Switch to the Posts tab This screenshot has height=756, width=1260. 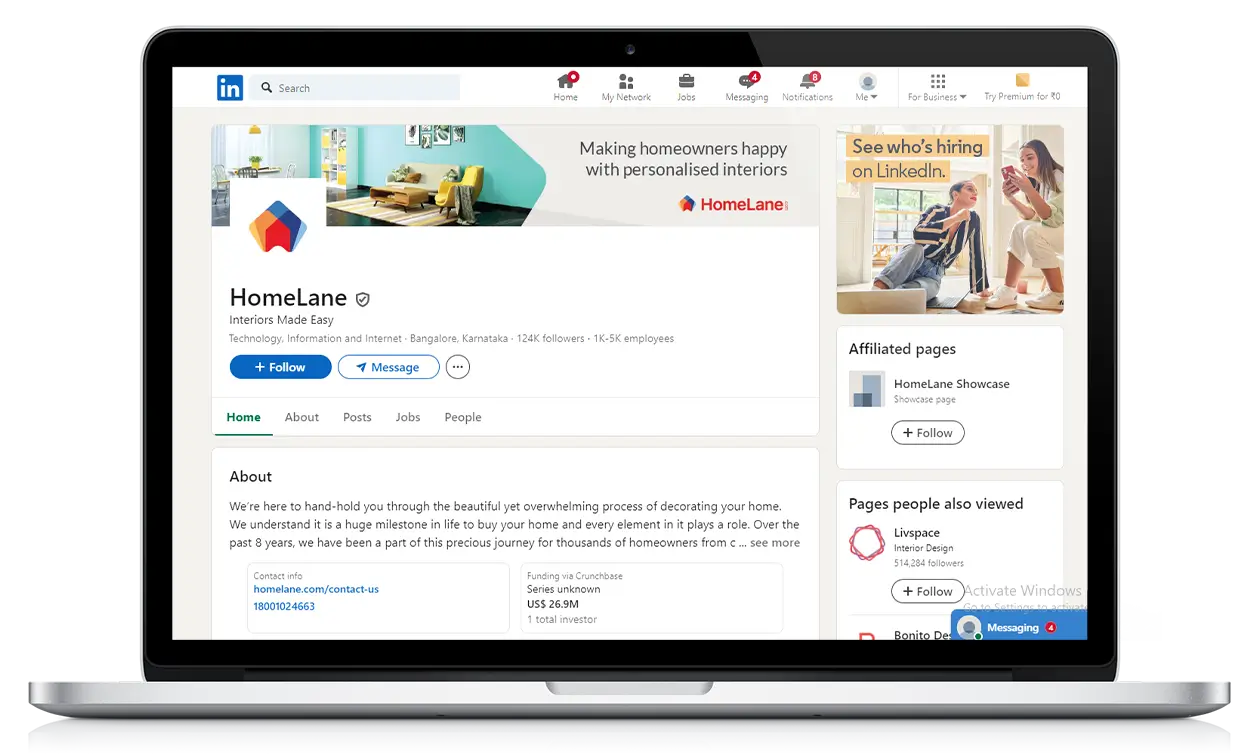(357, 417)
